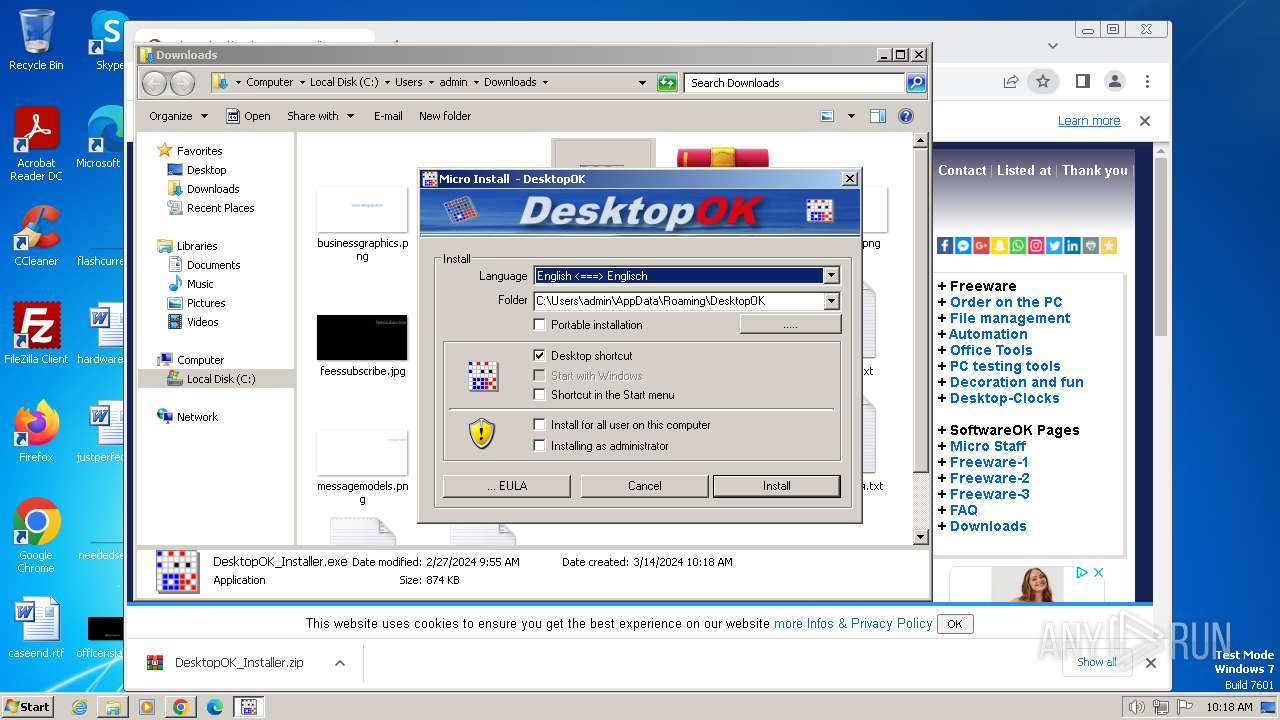Click the search magnifier in Explorer
This screenshot has height=720, width=1280.
click(x=916, y=83)
